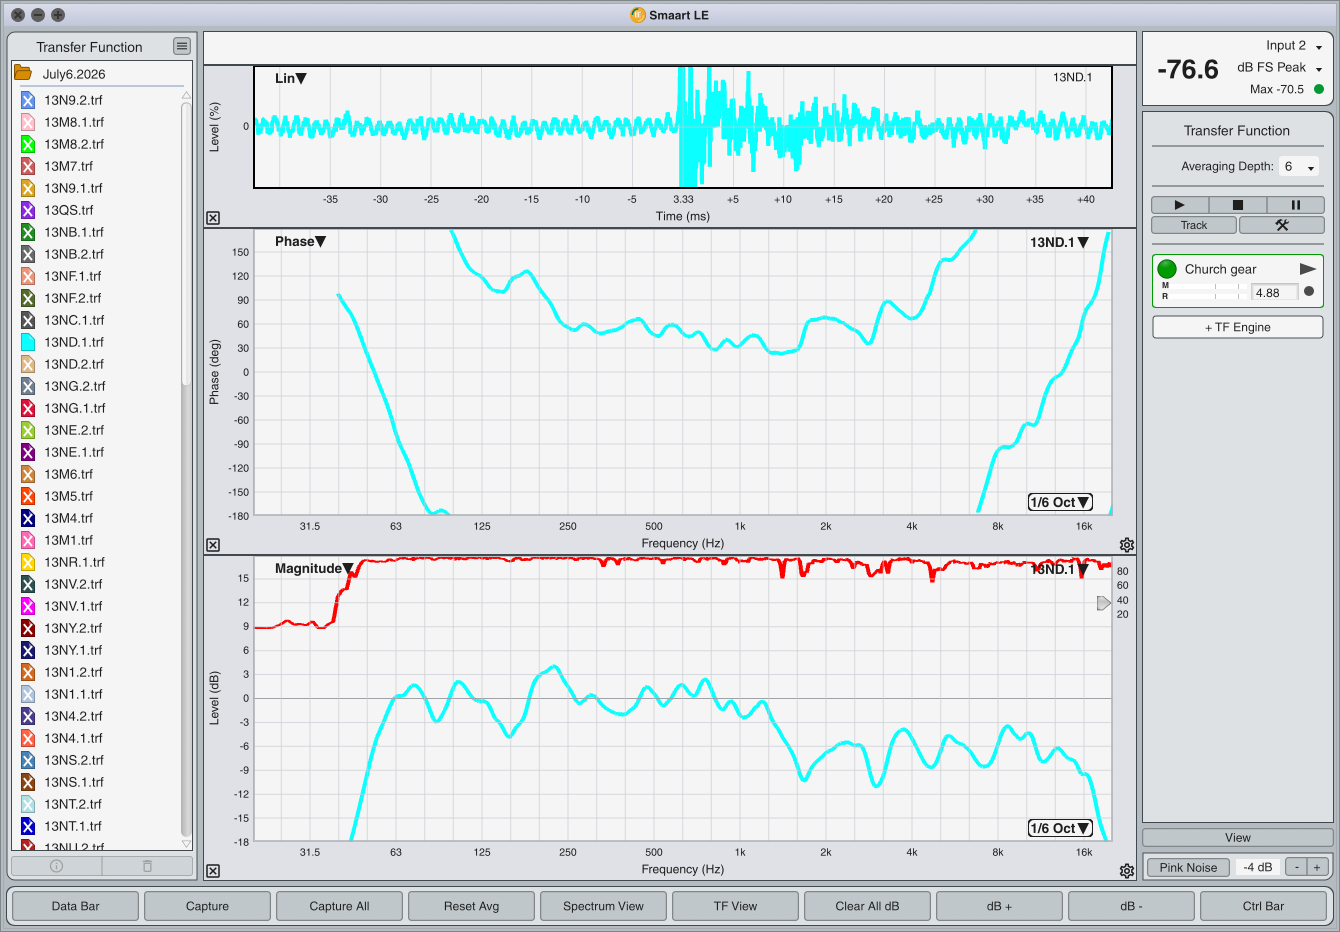Click the Transfer Function panel menu icon
The height and width of the screenshot is (932, 1340).
[x=181, y=46]
